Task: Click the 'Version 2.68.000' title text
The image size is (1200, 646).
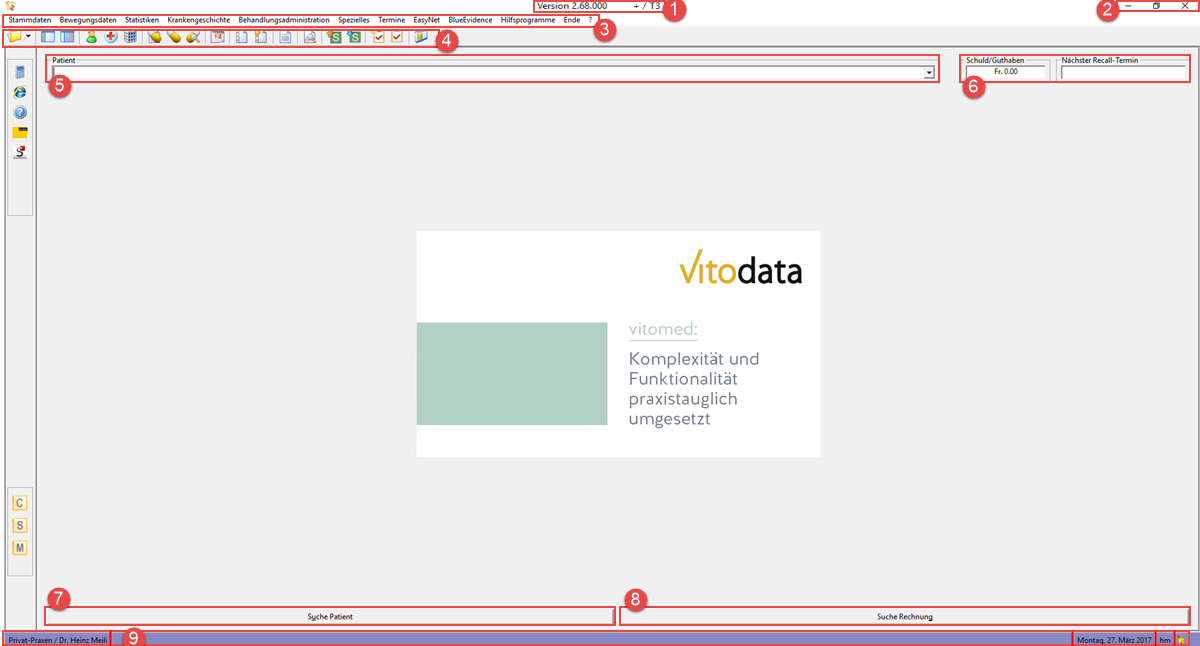Action: (x=572, y=6)
